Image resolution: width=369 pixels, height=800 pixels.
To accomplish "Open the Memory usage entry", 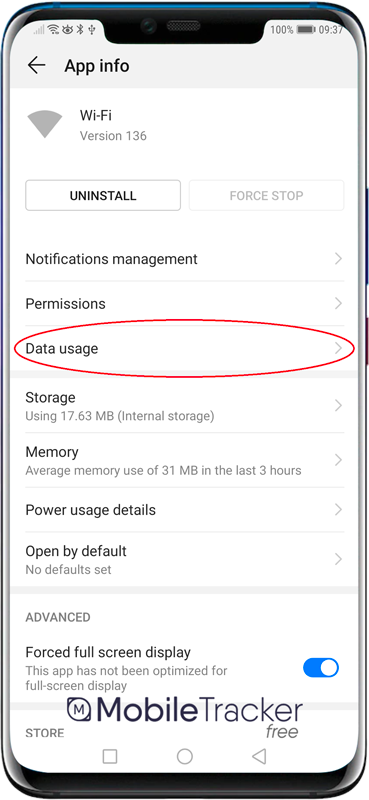I will click(184, 460).
